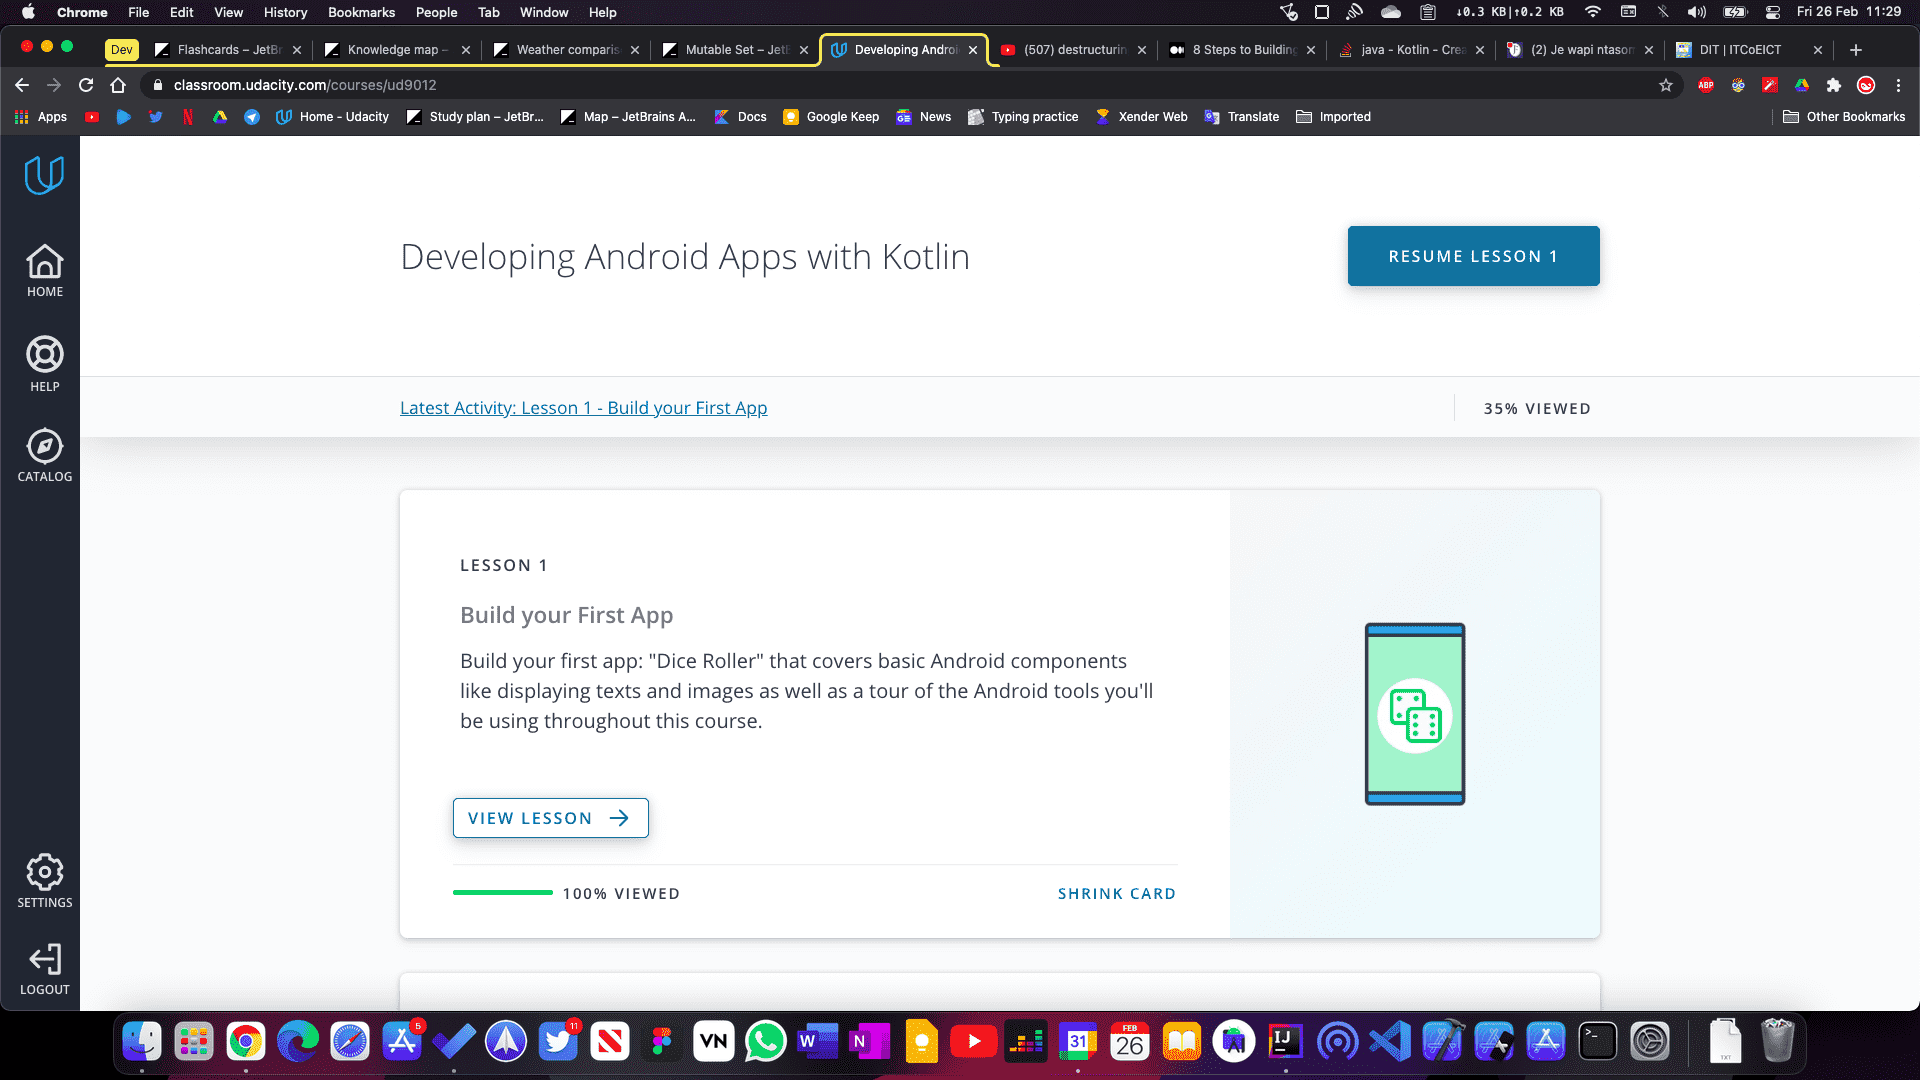Viewport: 1920px width, 1080px height.
Task: Open the Bookmarks menu in the menu bar
Action: (x=361, y=12)
